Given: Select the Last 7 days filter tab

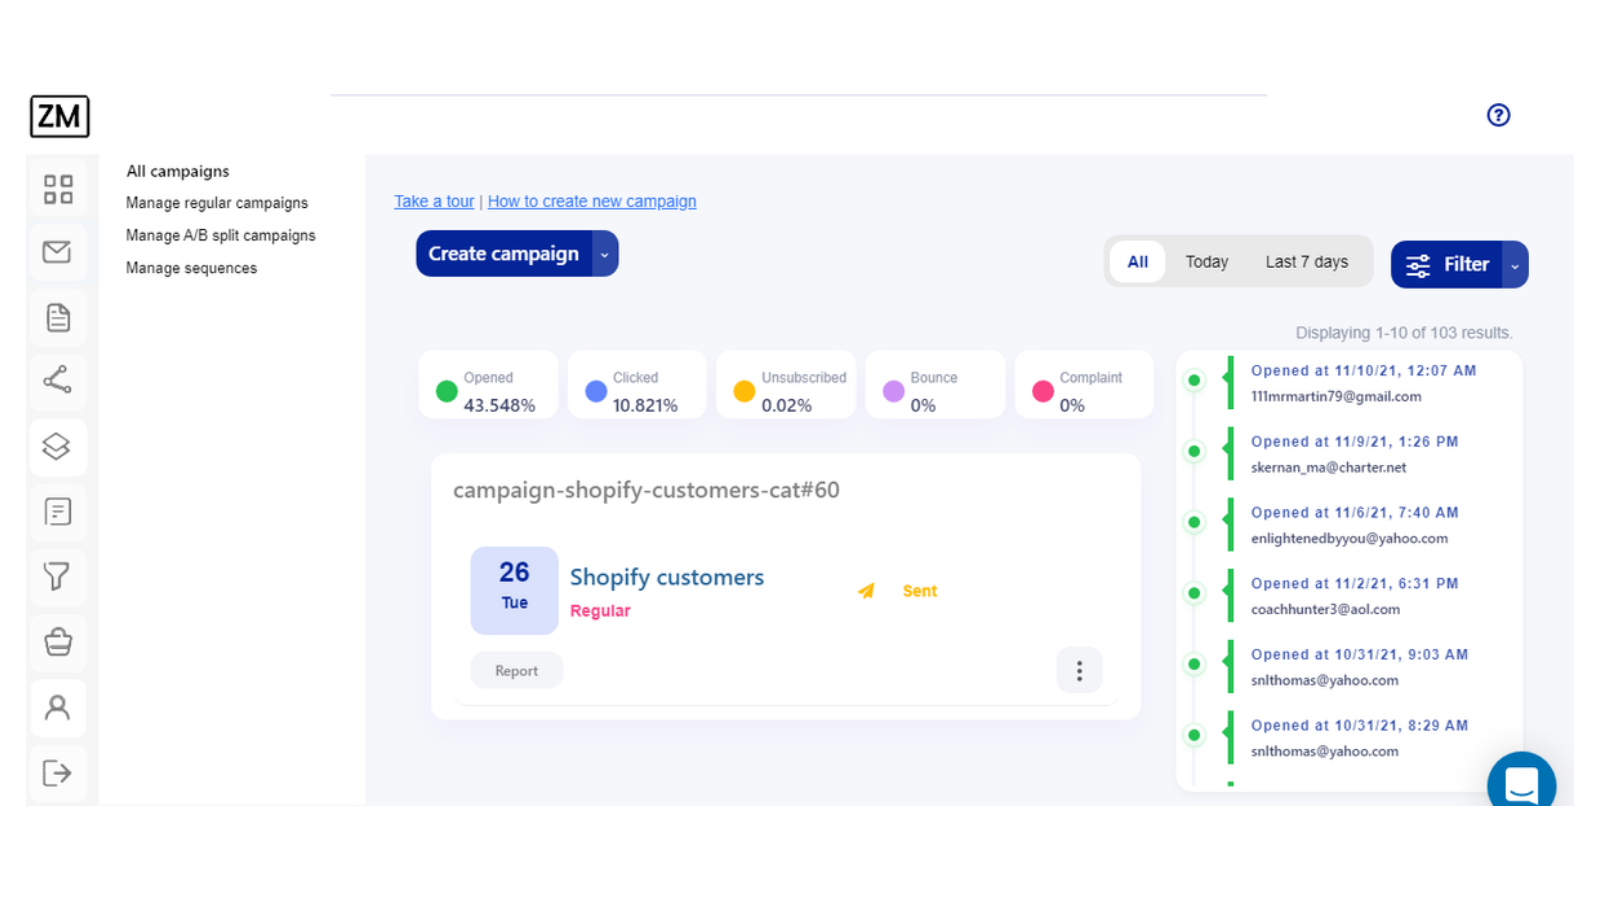Looking at the screenshot, I should click(1307, 262).
